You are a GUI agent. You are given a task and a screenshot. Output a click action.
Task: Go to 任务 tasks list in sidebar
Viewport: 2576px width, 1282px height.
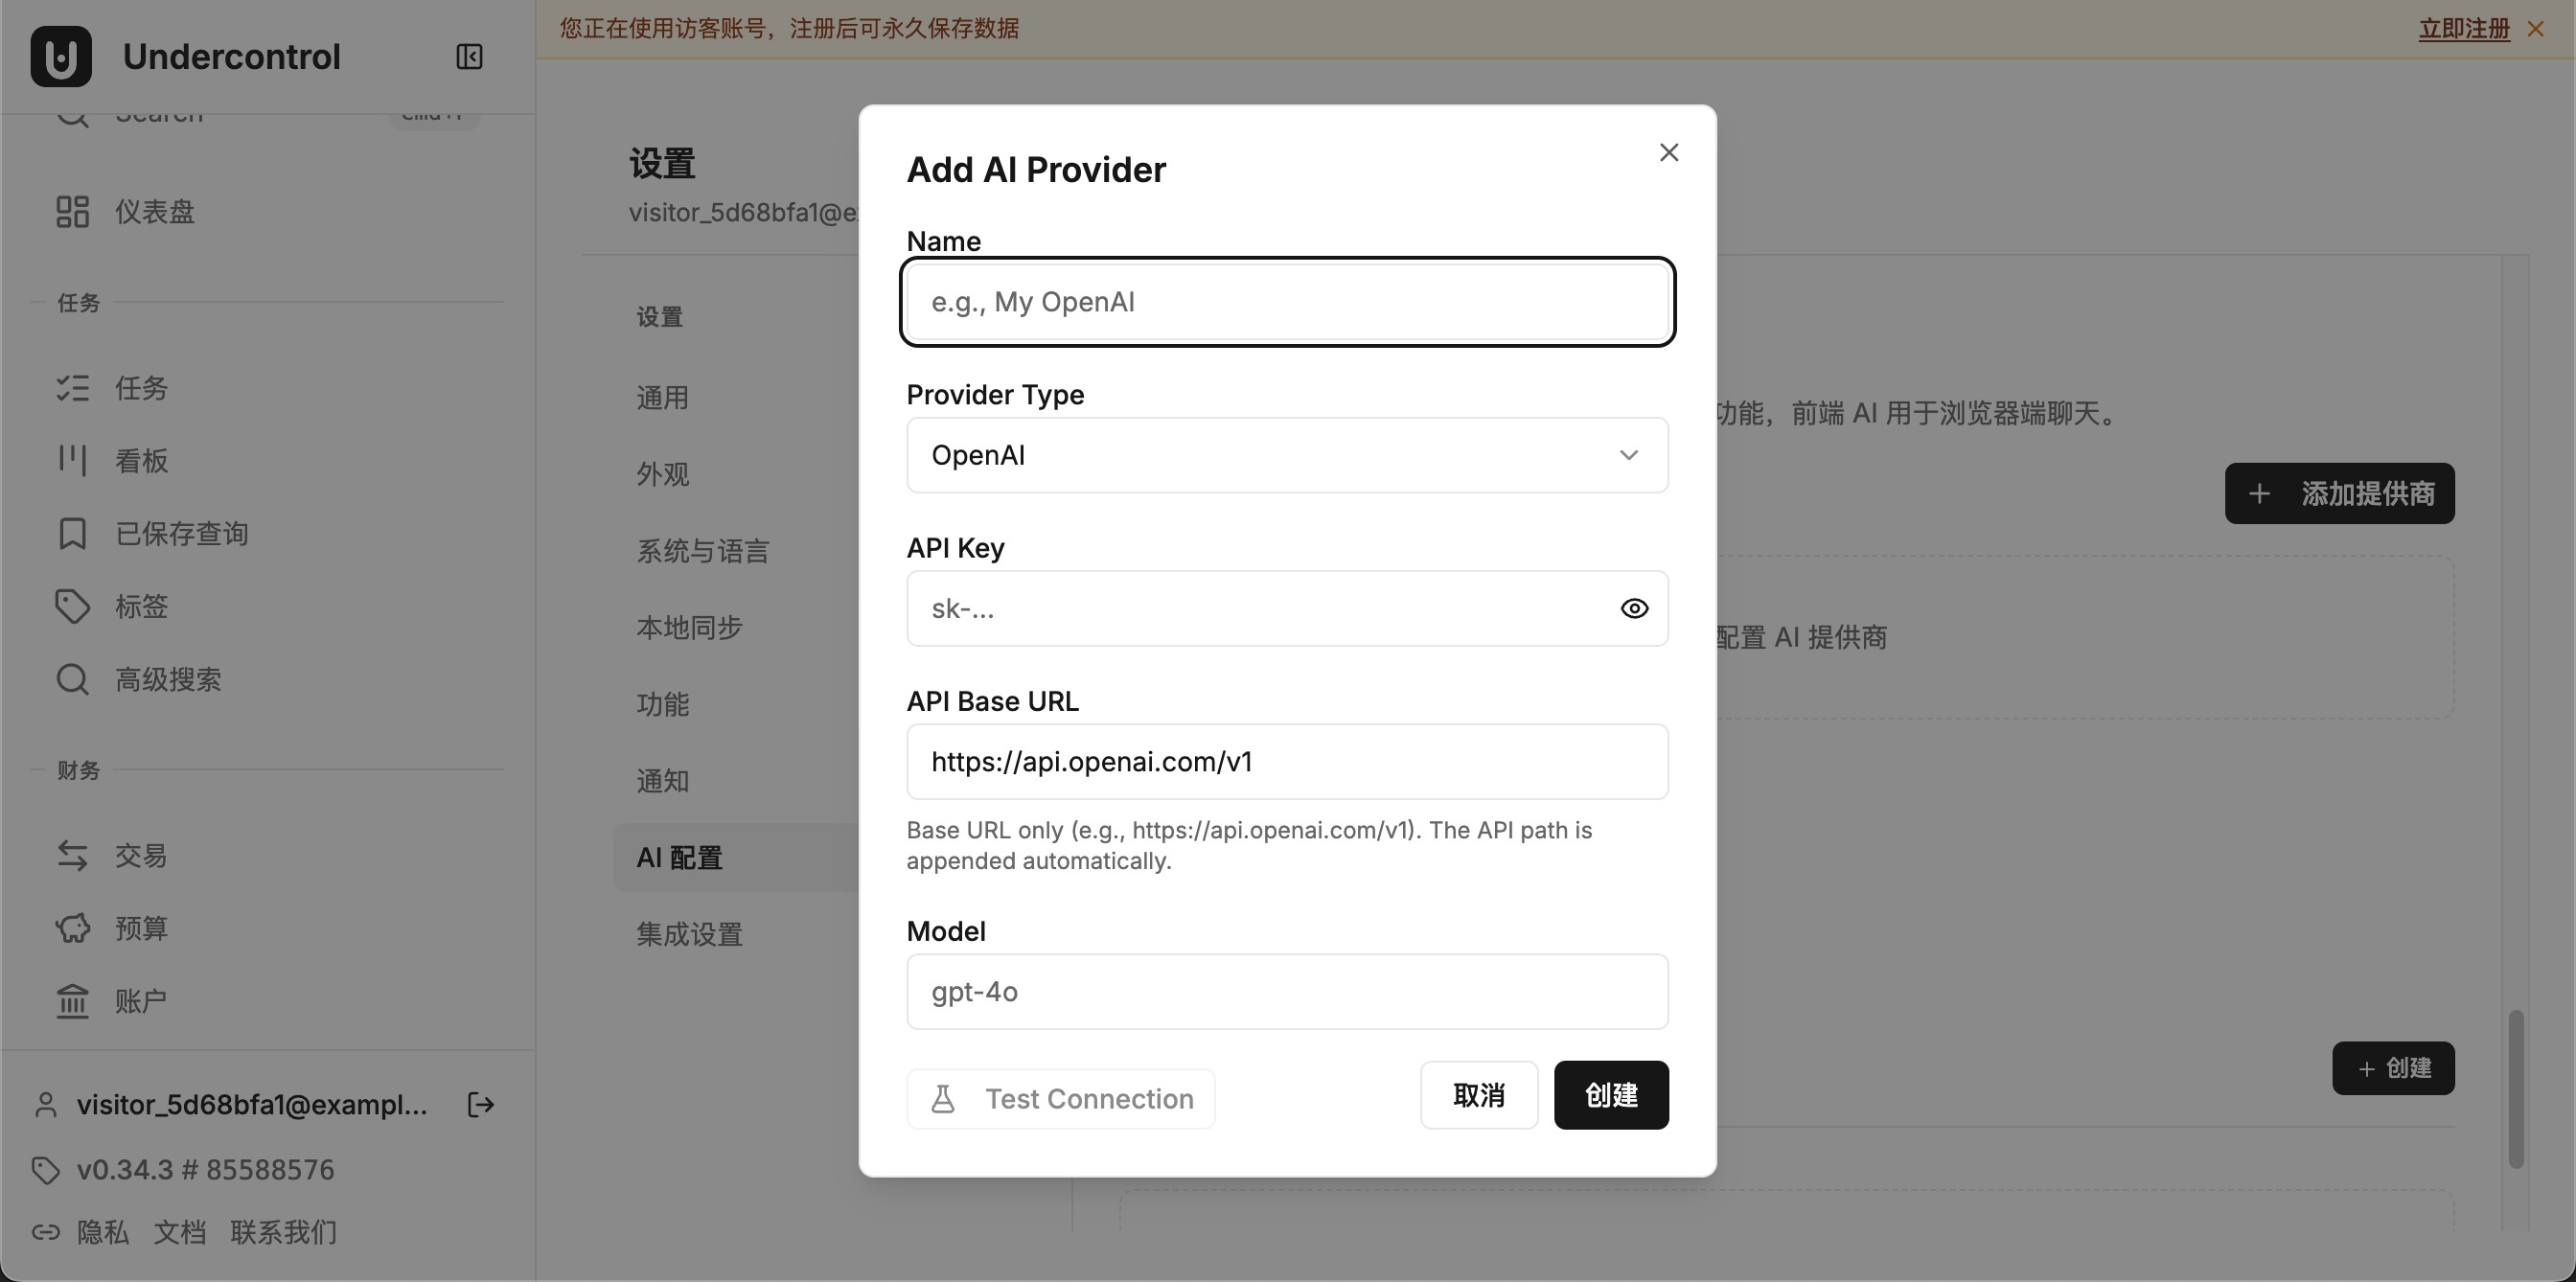(267, 388)
